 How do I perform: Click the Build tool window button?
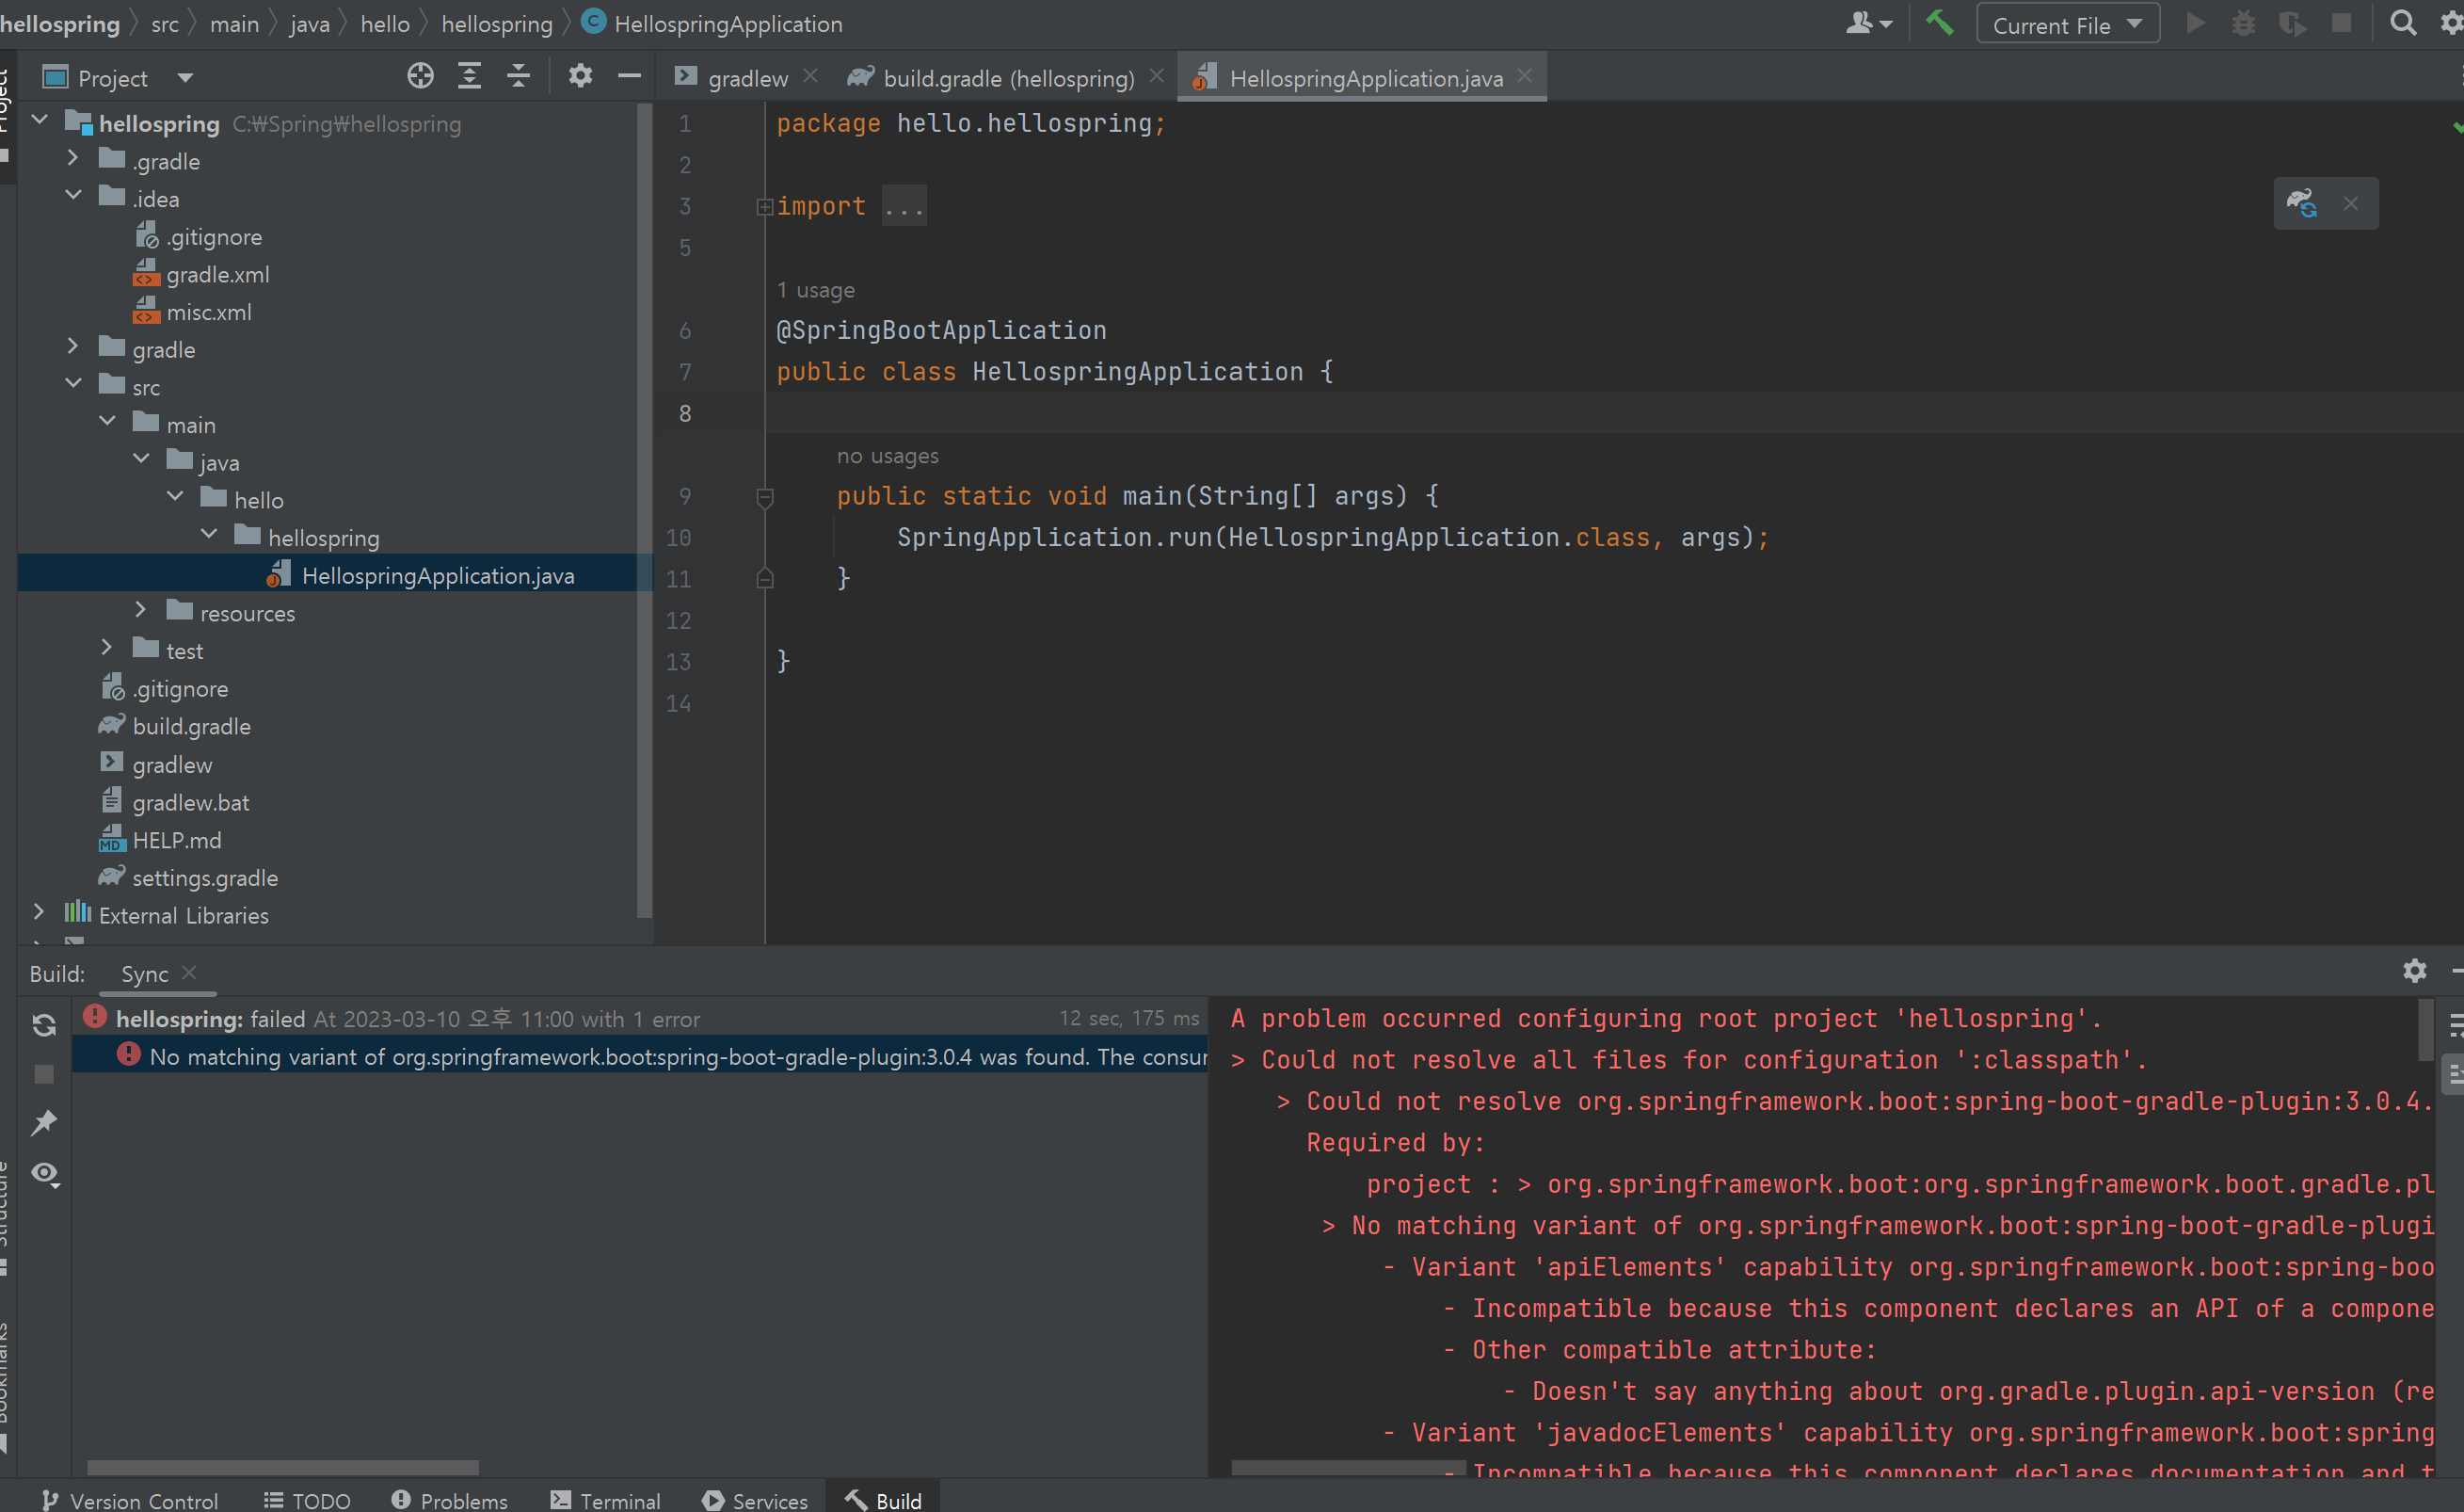tap(884, 1499)
